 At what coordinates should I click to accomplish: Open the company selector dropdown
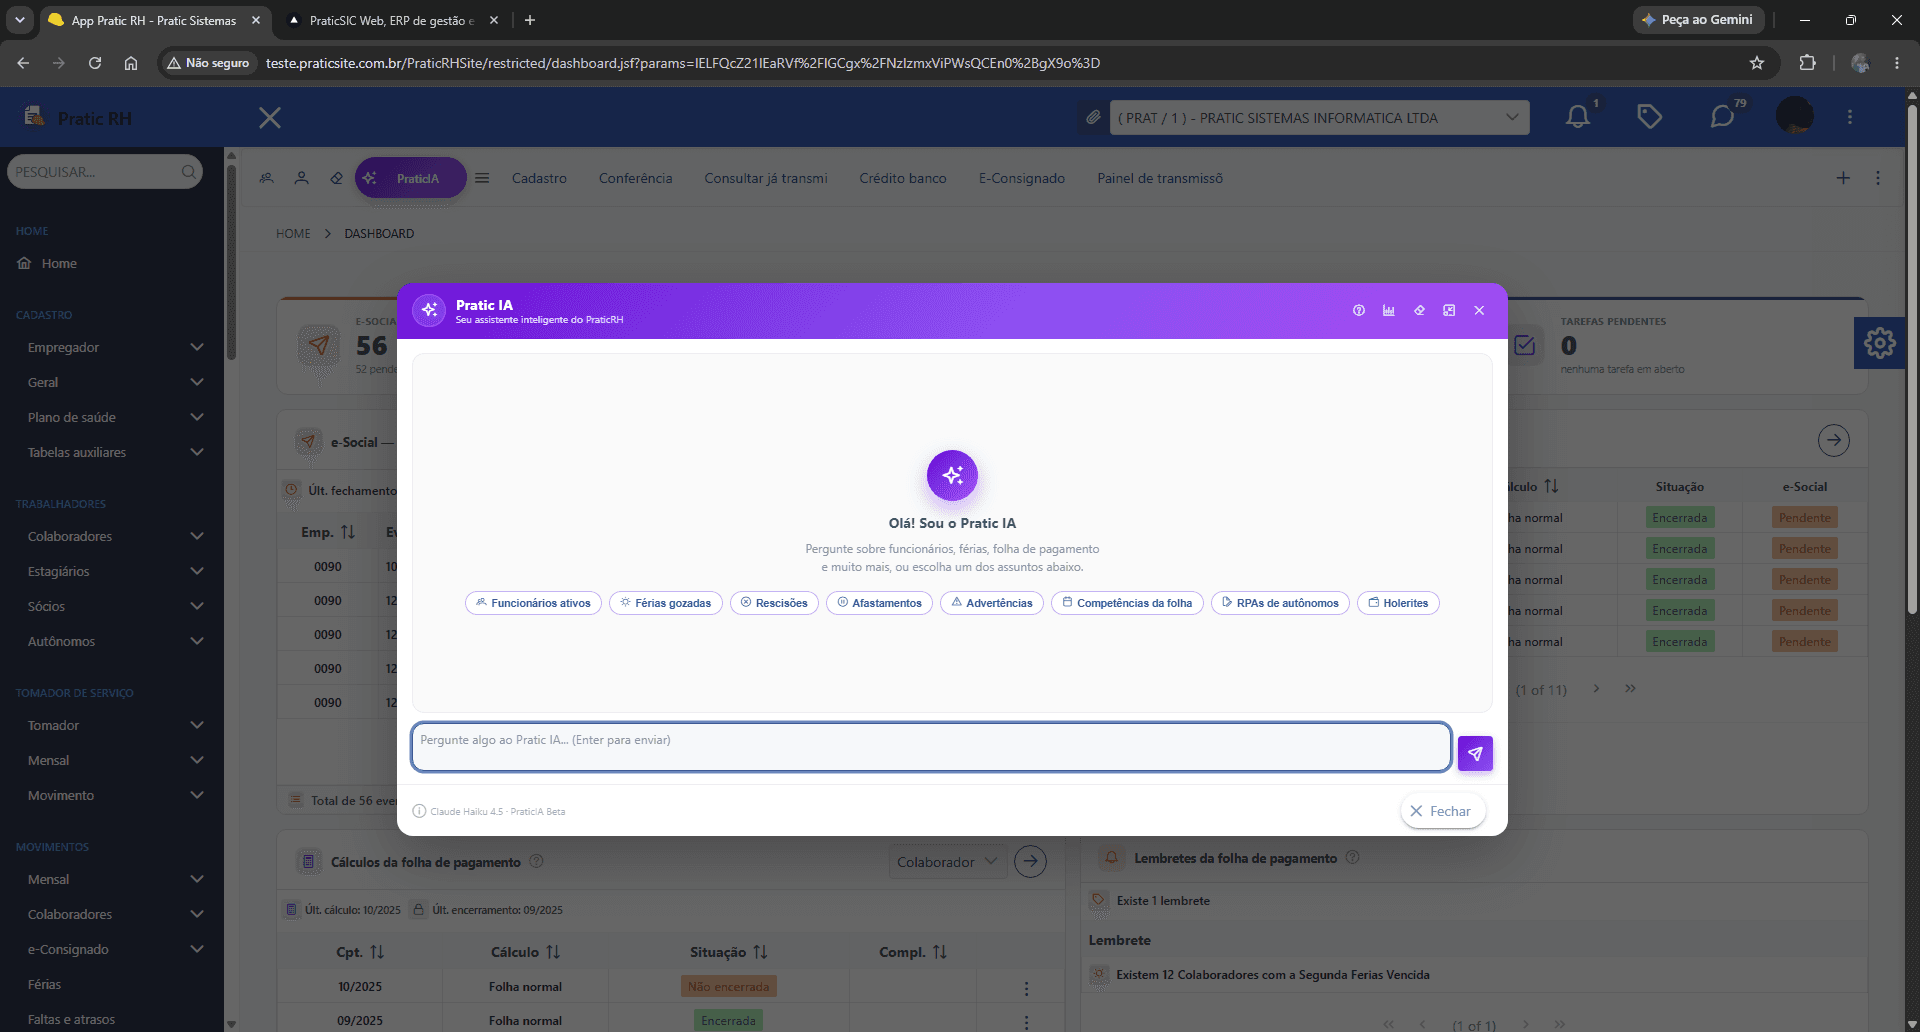pyautogui.click(x=1320, y=118)
